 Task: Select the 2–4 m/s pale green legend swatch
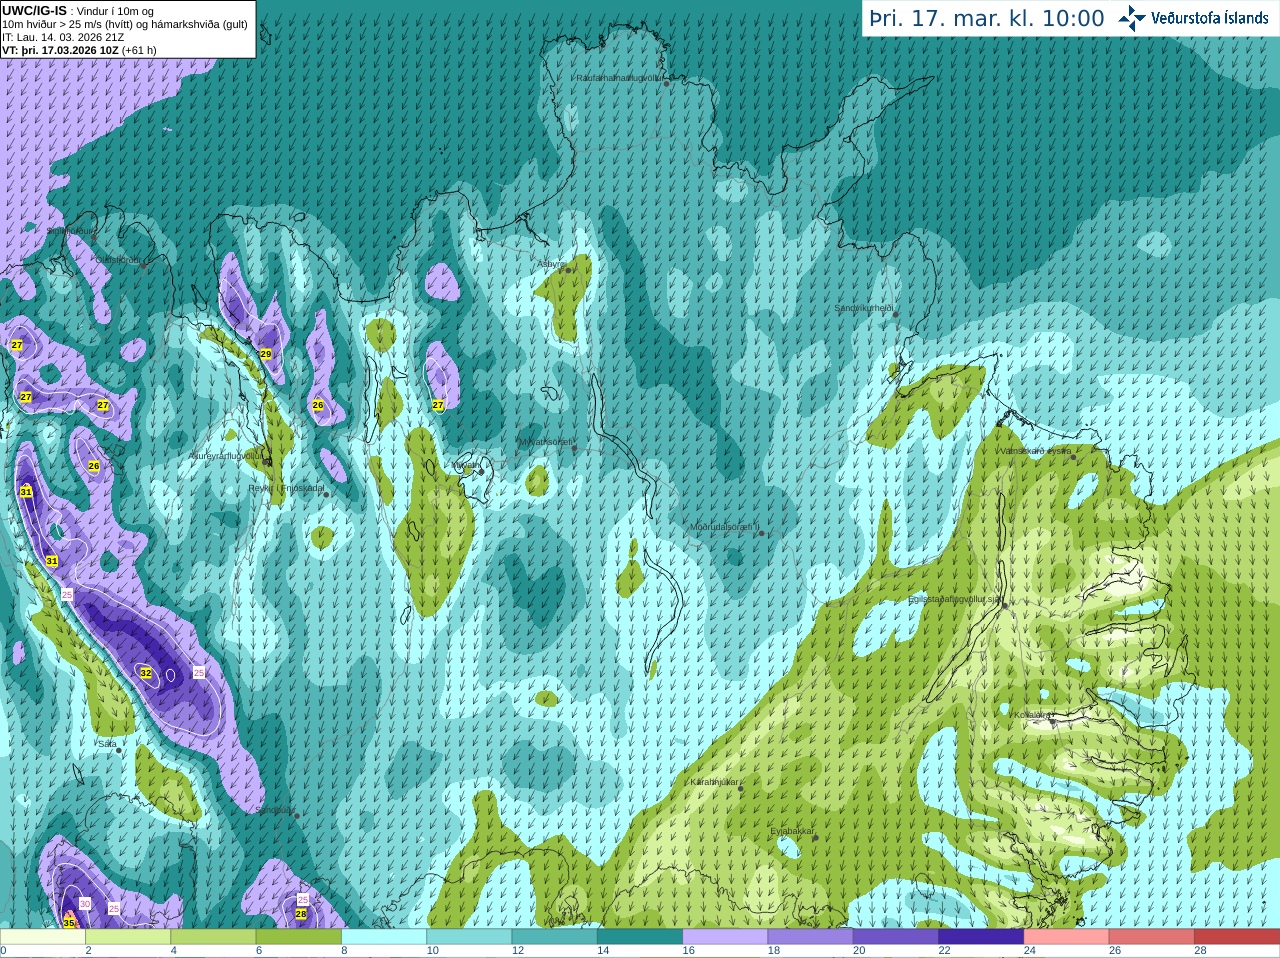tap(128, 937)
